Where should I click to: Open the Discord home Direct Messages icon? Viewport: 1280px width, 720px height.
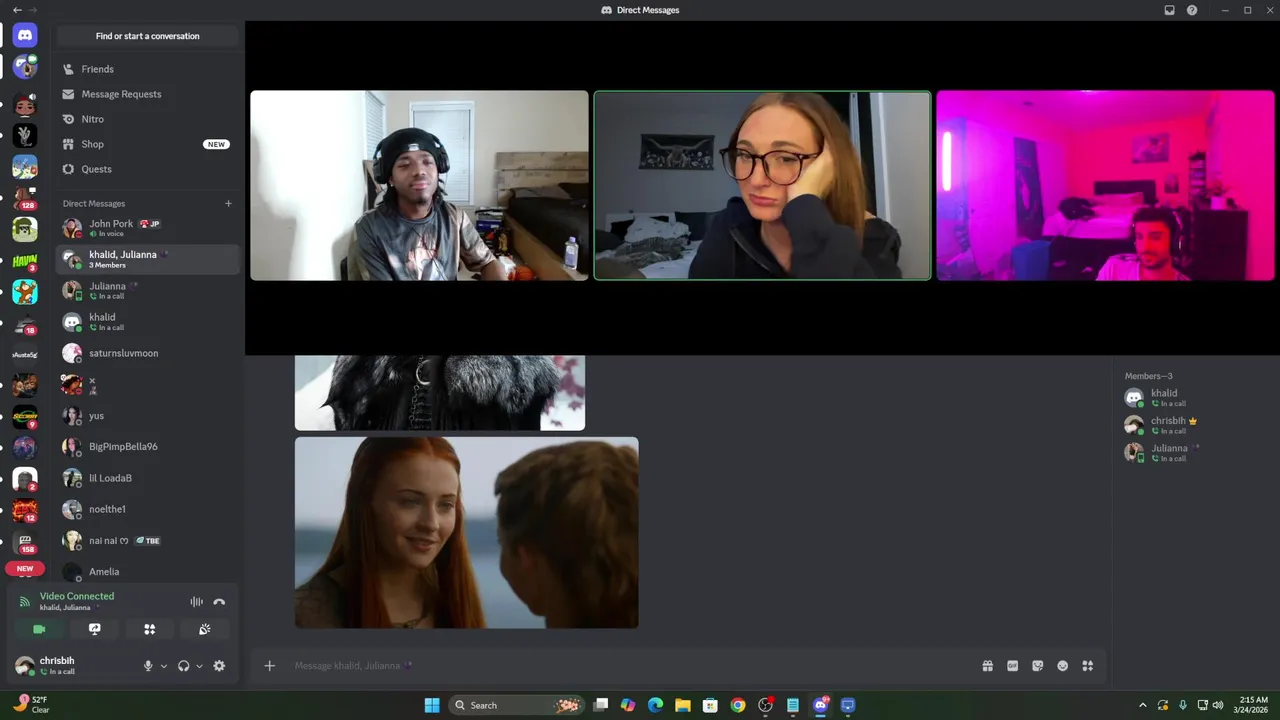coord(25,35)
